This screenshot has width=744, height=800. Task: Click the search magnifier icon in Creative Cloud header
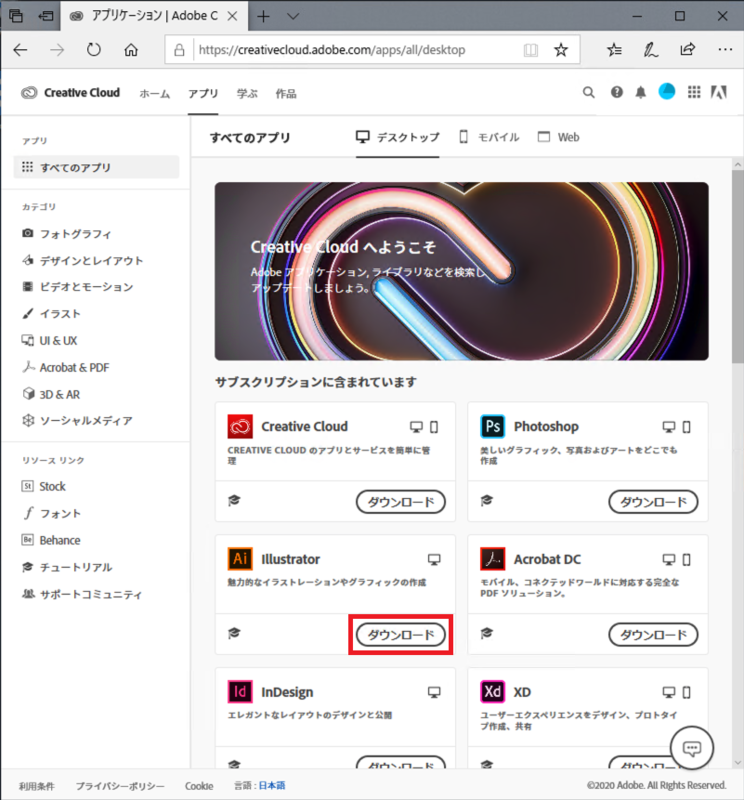(x=589, y=93)
